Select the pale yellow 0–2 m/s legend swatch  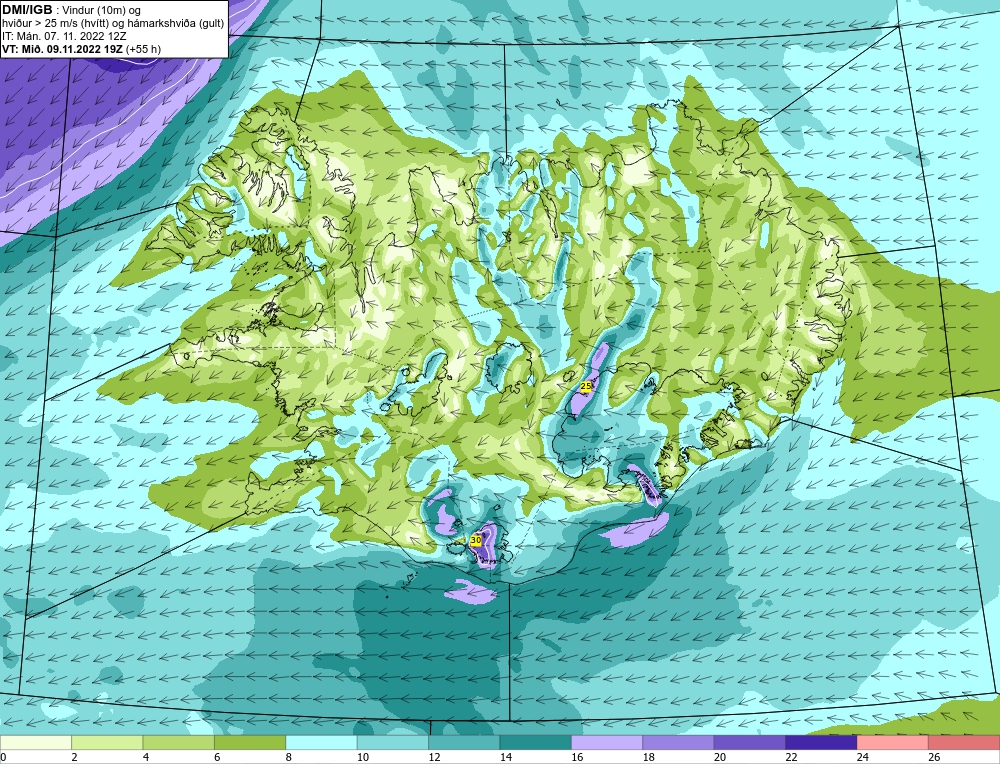(x=36, y=742)
